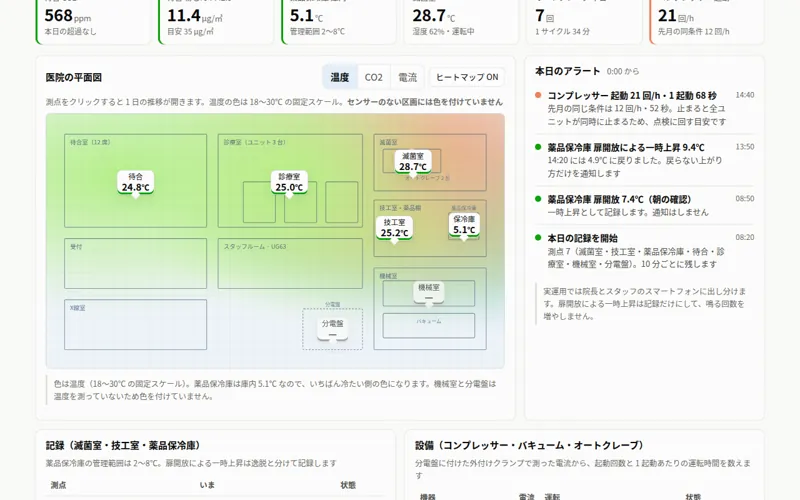Click the 13:50 alert timestamp
The width and height of the screenshot is (800, 500).
tap(744, 147)
